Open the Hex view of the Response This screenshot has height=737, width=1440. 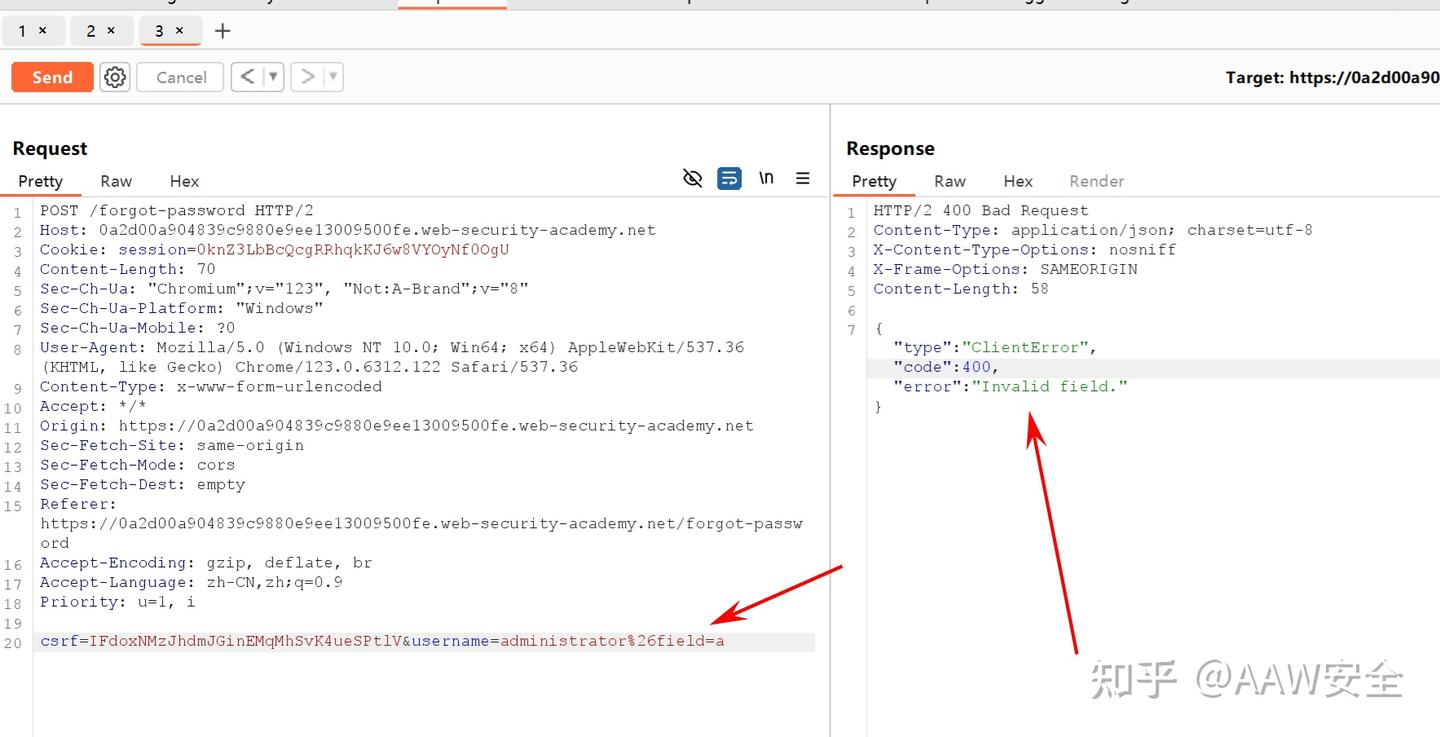(x=1017, y=181)
